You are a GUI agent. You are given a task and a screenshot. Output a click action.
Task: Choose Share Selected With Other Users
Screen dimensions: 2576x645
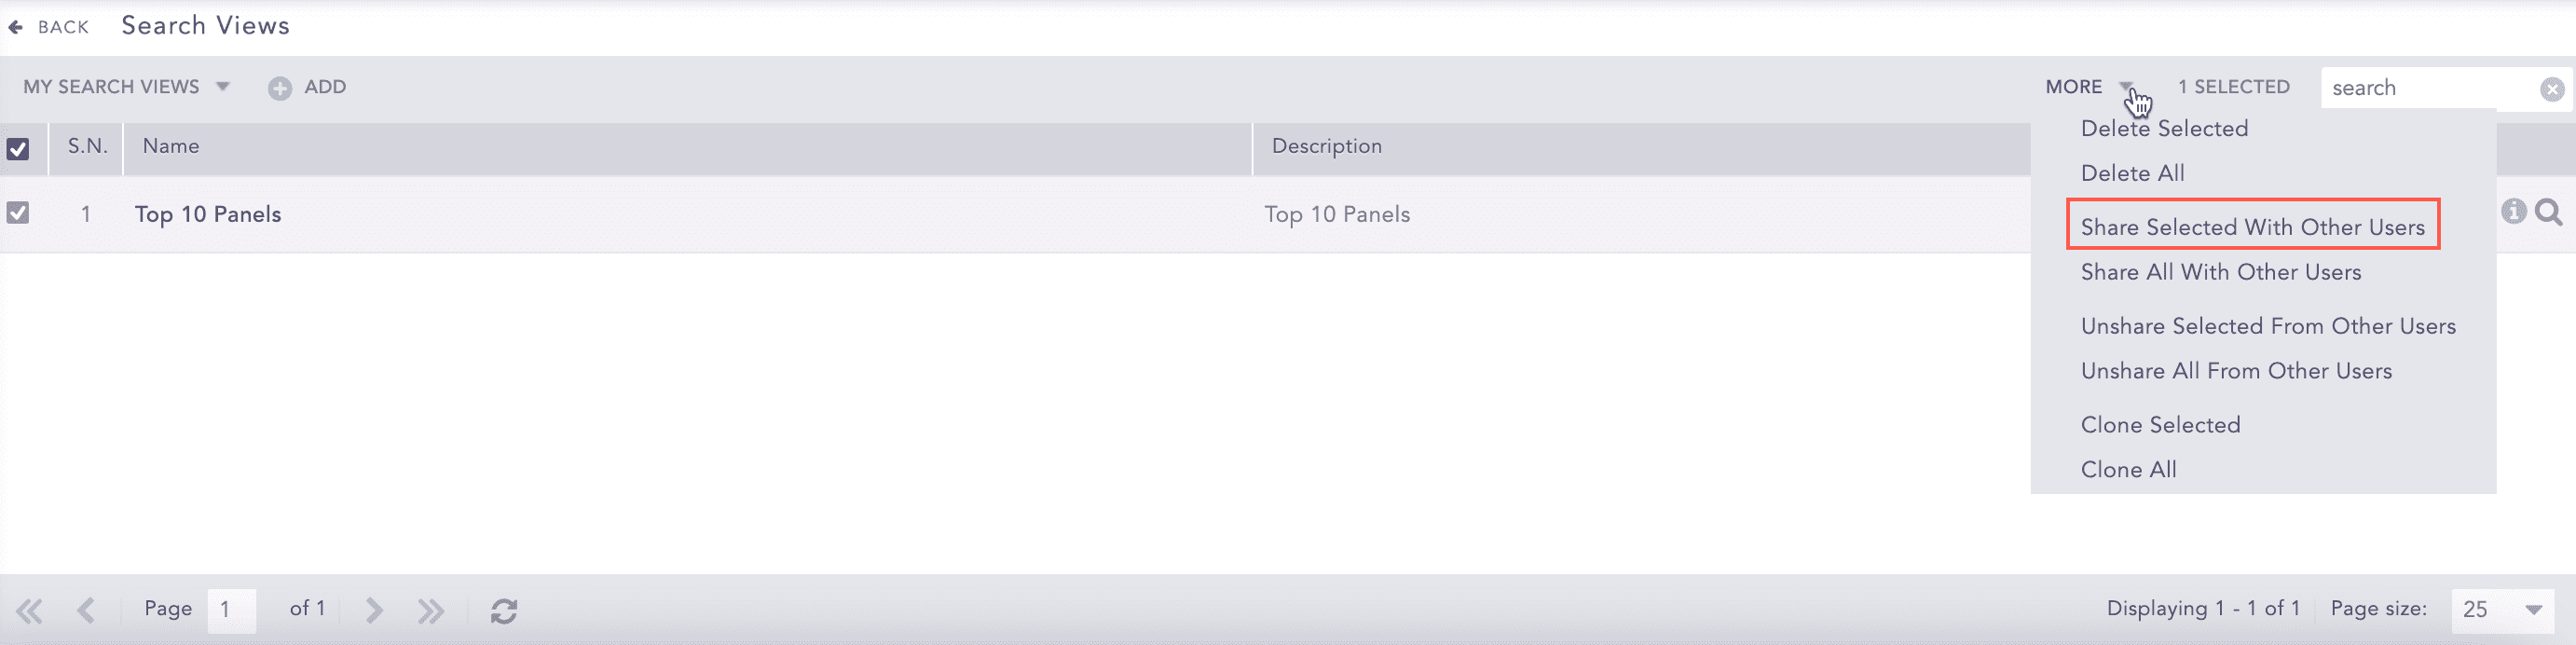pos(2252,227)
